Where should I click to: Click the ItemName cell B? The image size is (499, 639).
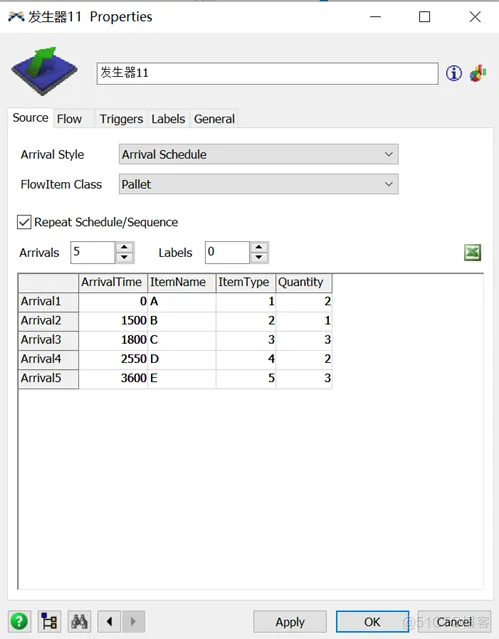pyautogui.click(x=181, y=321)
